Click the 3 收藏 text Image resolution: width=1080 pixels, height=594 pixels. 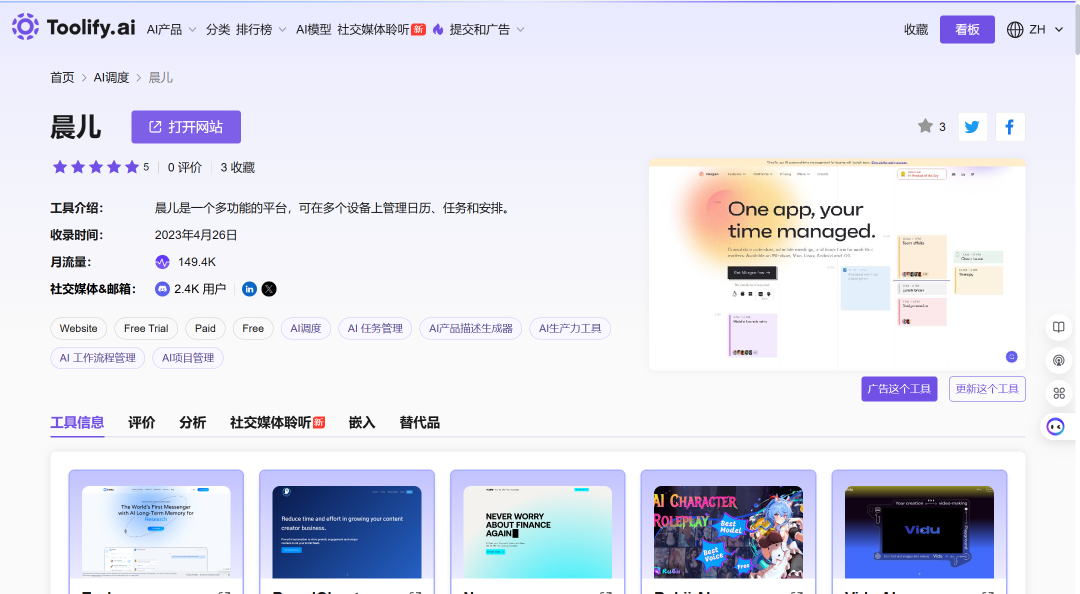pyautogui.click(x=238, y=167)
